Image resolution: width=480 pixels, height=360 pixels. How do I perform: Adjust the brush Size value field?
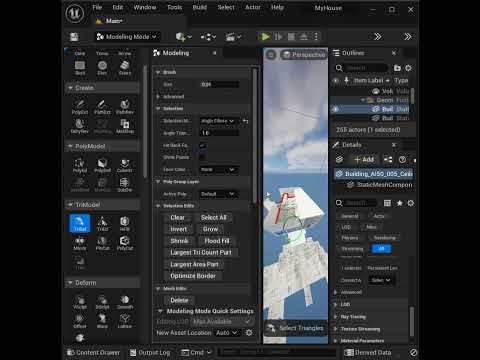click(x=219, y=84)
